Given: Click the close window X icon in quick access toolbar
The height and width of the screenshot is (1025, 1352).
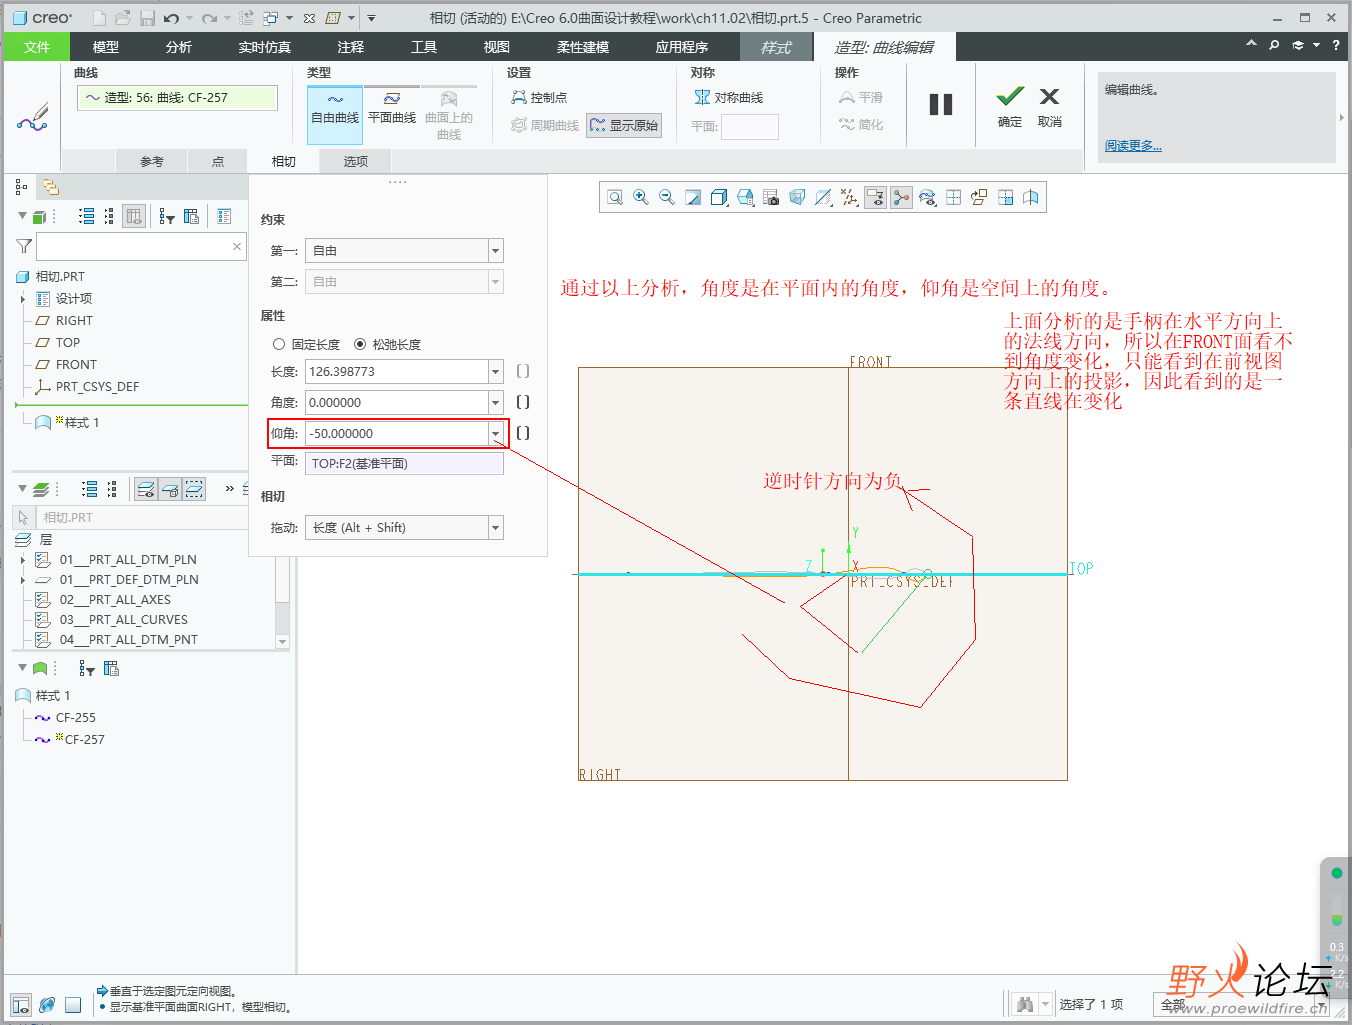Looking at the screenshot, I should tap(309, 18).
